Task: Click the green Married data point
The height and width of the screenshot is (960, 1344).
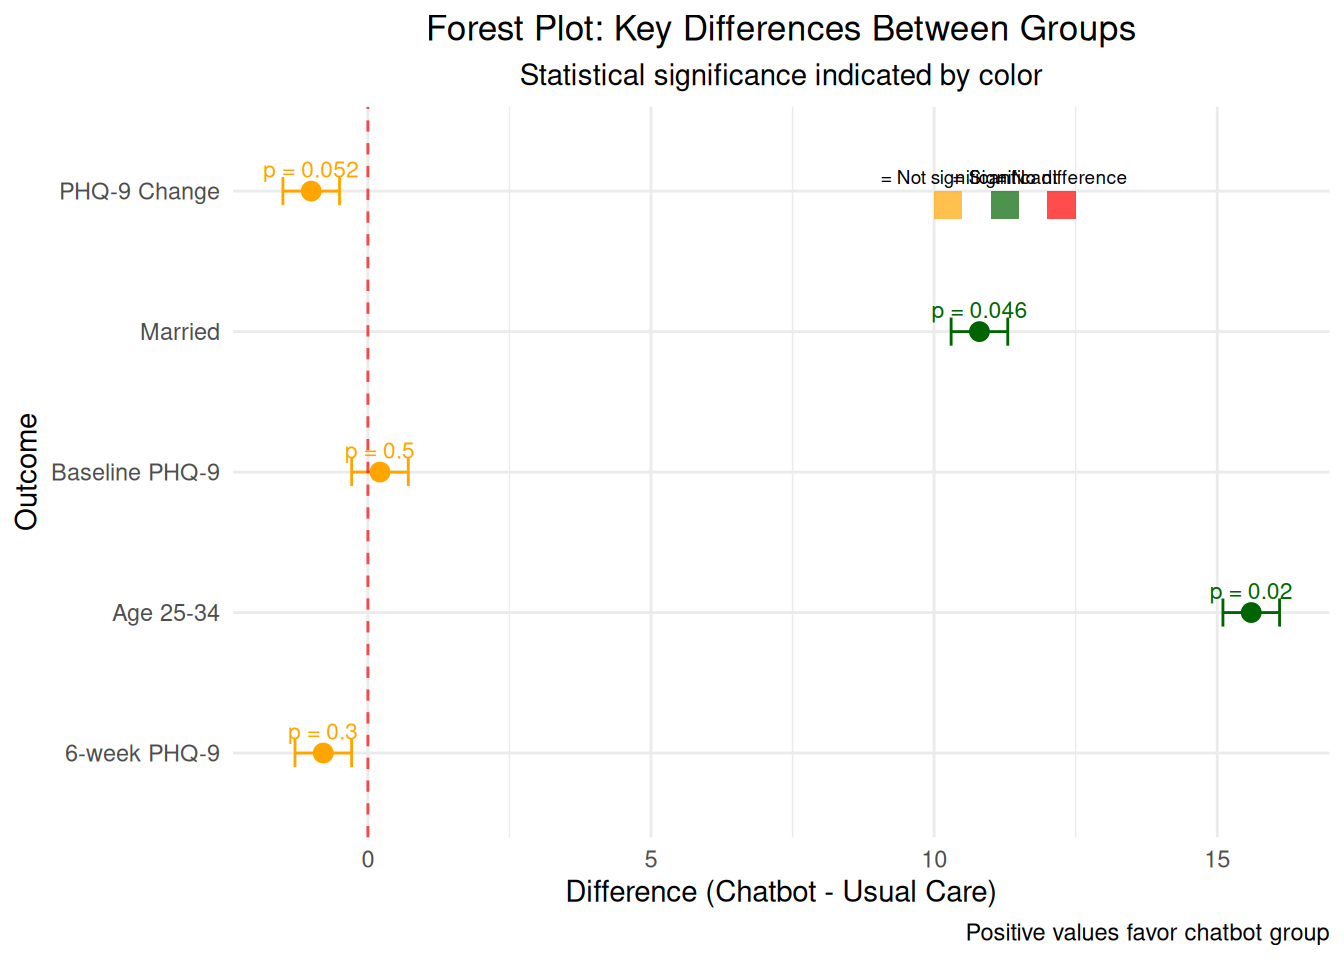Action: (979, 332)
